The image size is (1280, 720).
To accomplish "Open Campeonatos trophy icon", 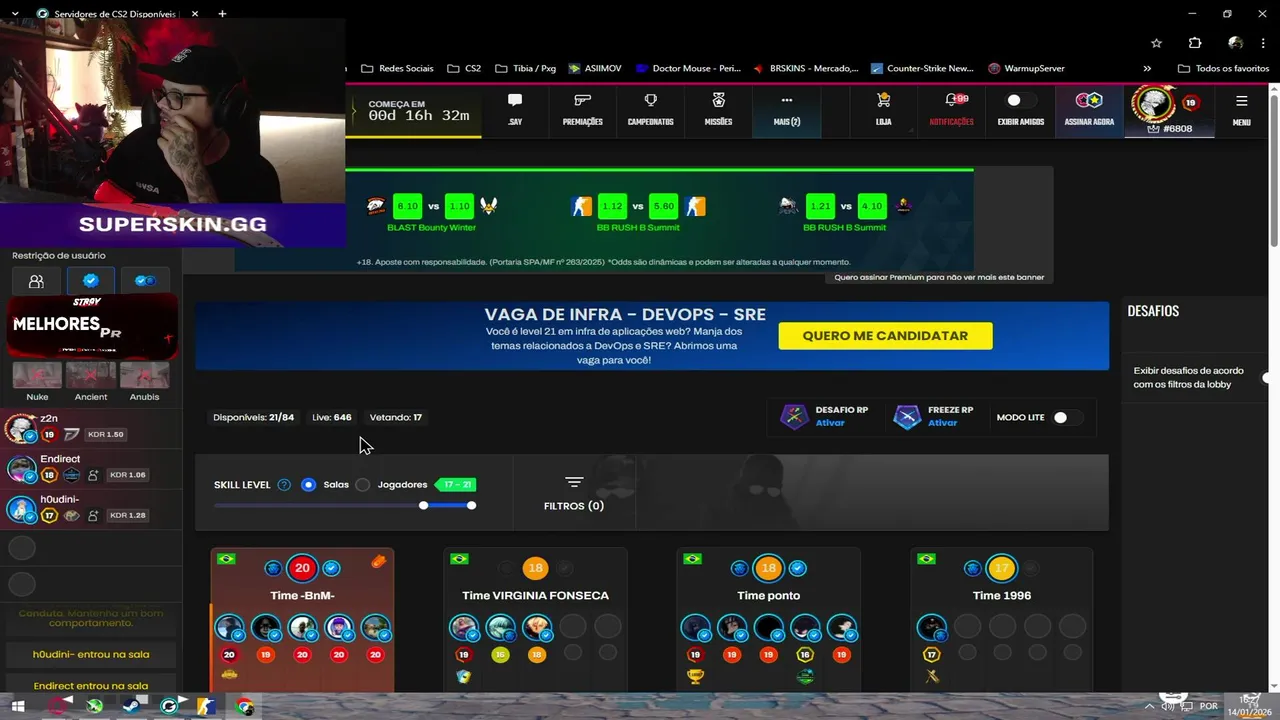I will click(651, 101).
